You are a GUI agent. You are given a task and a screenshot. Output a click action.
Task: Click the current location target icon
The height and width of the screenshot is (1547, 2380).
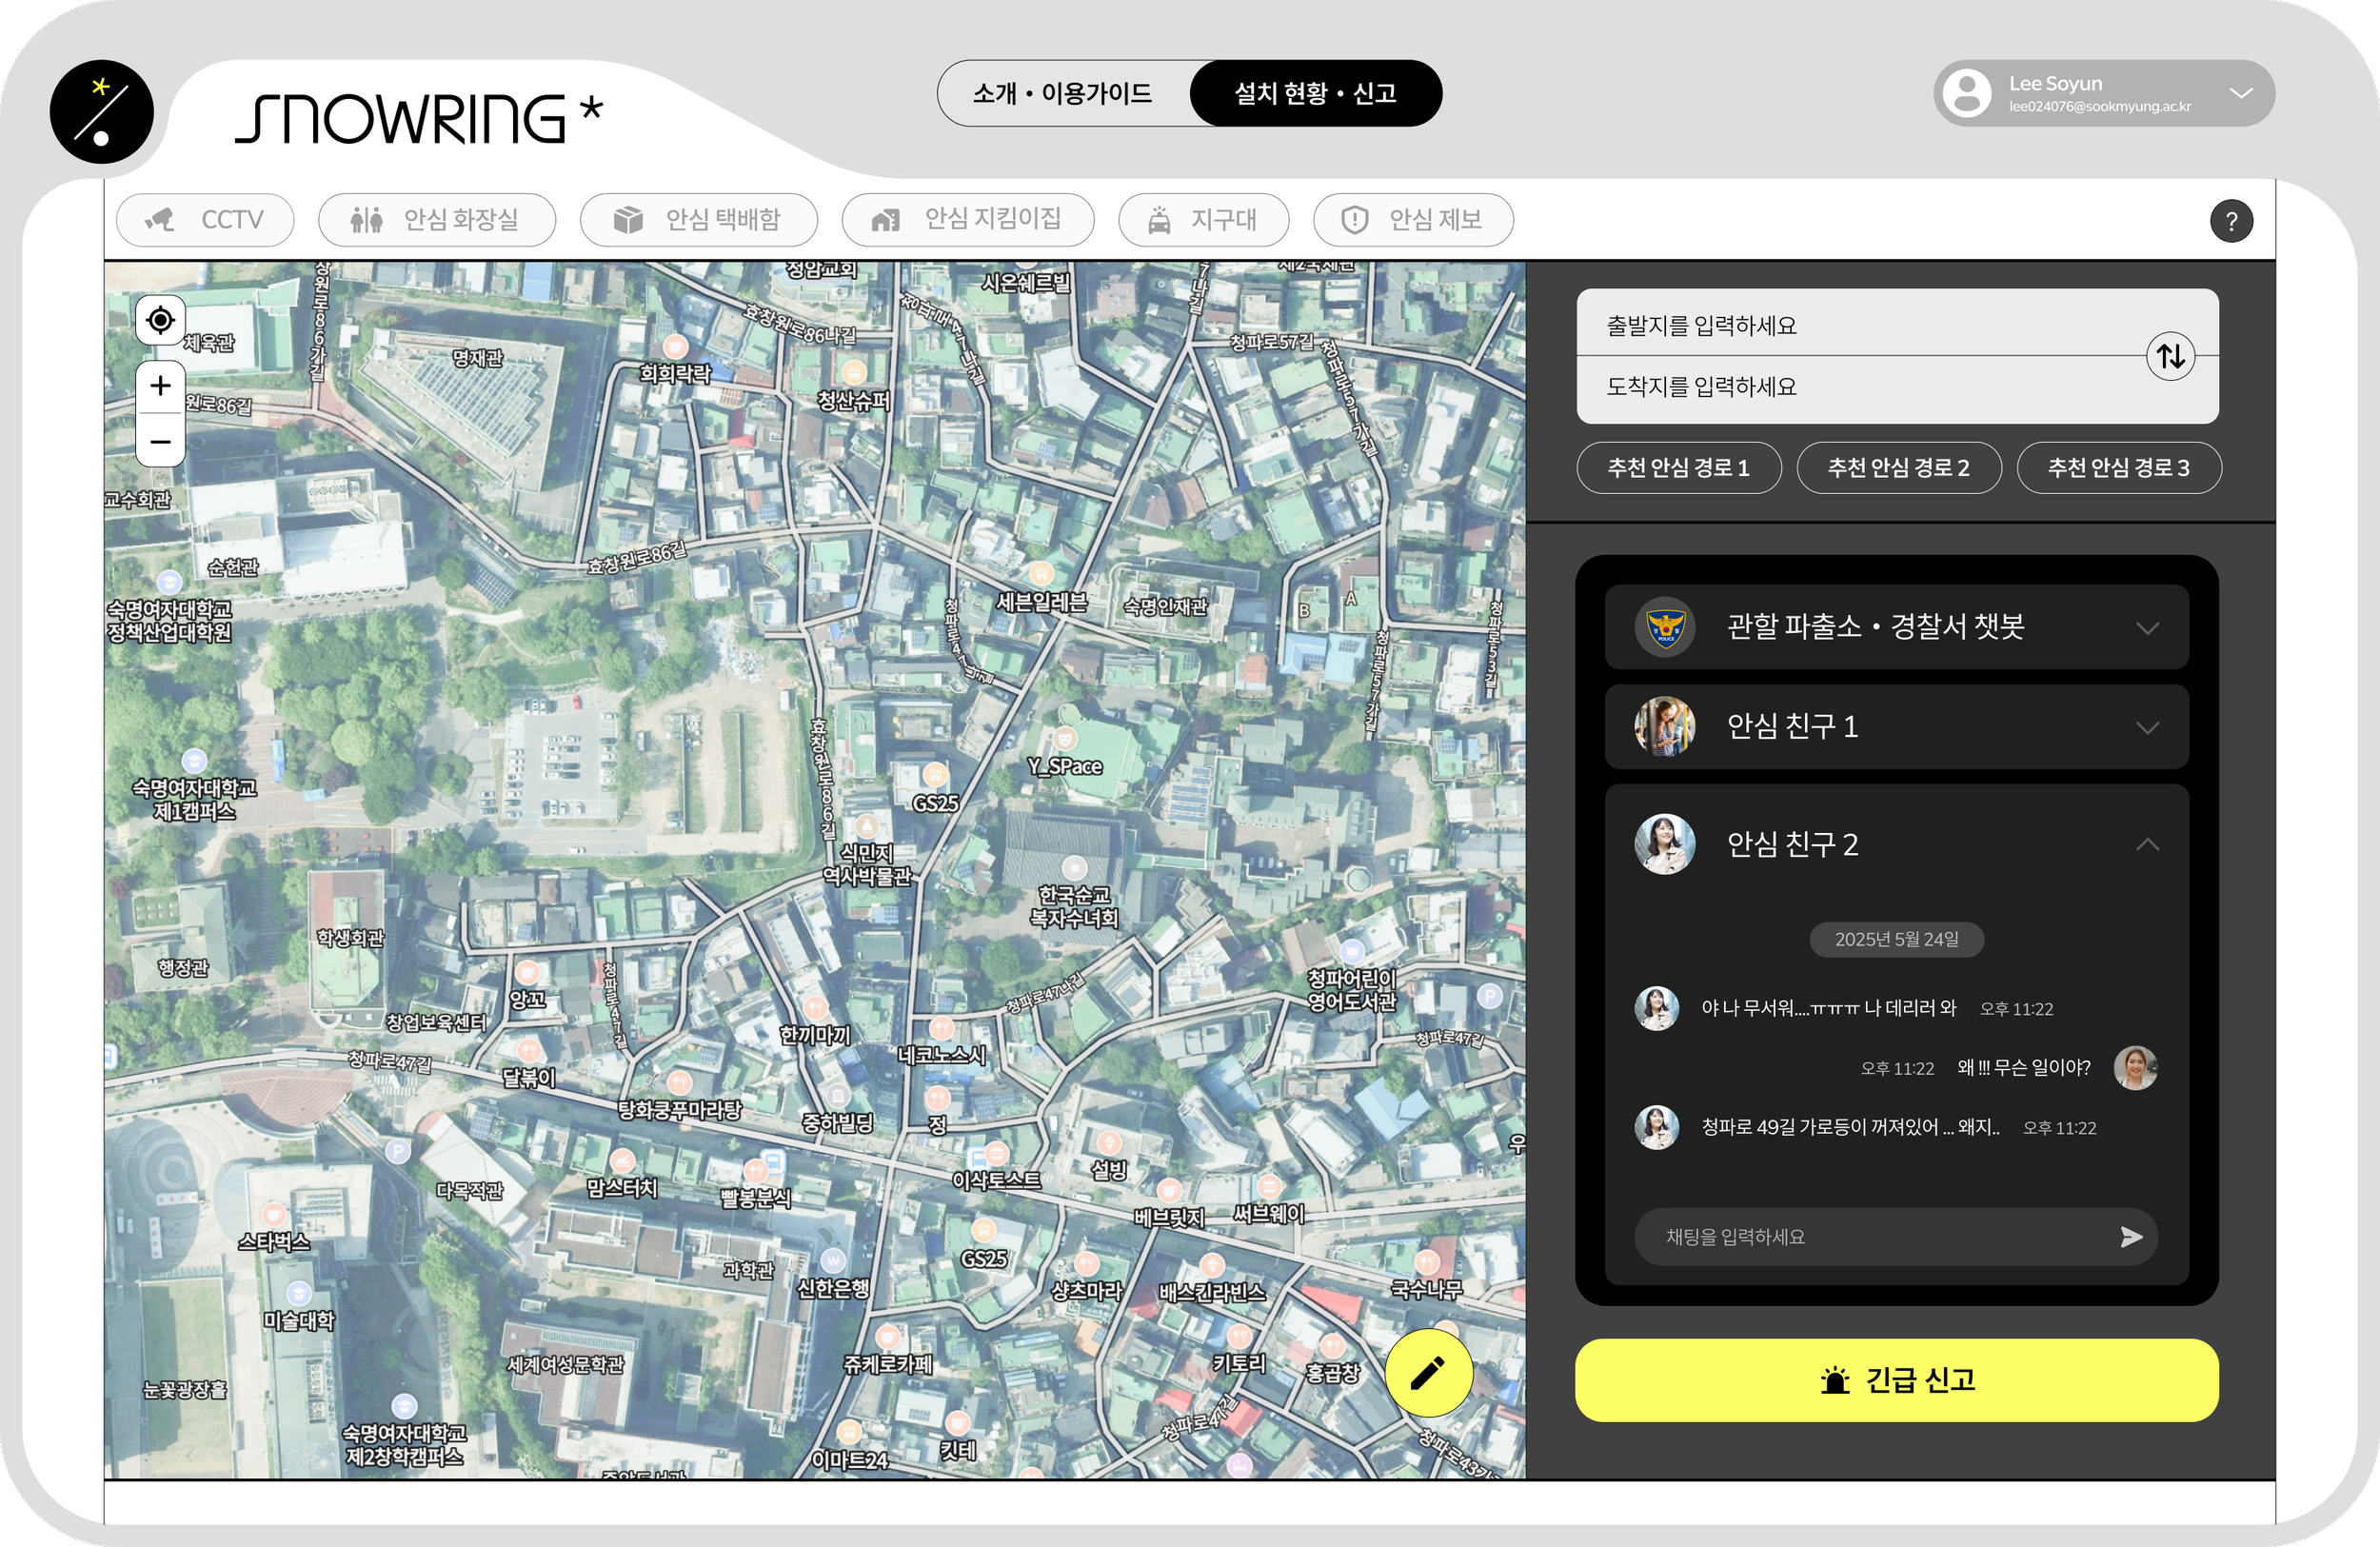coord(160,321)
